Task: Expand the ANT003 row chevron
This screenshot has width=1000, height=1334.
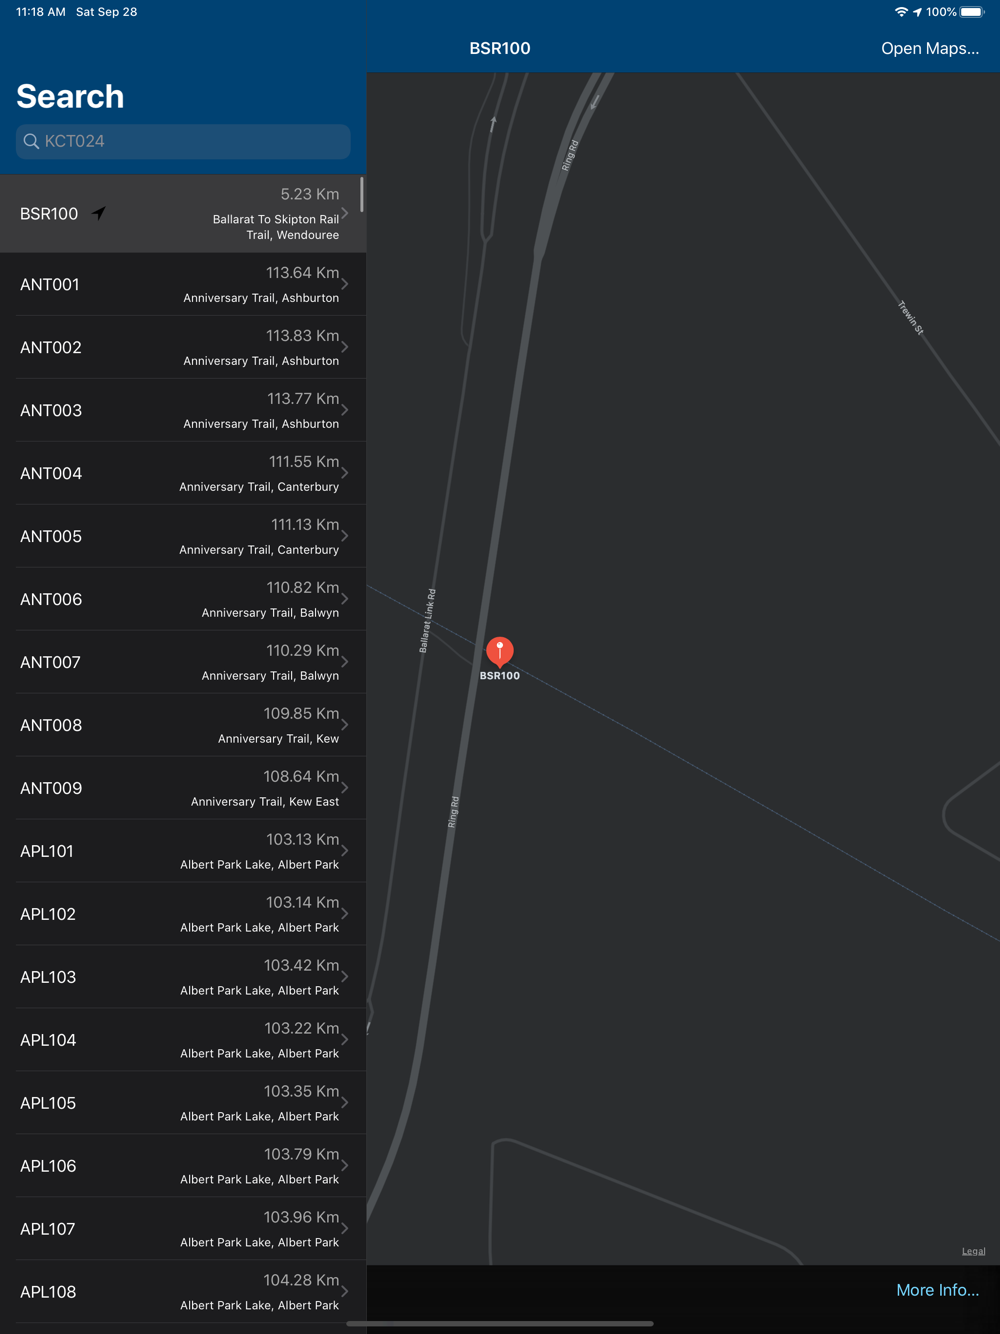Action: pyautogui.click(x=345, y=410)
